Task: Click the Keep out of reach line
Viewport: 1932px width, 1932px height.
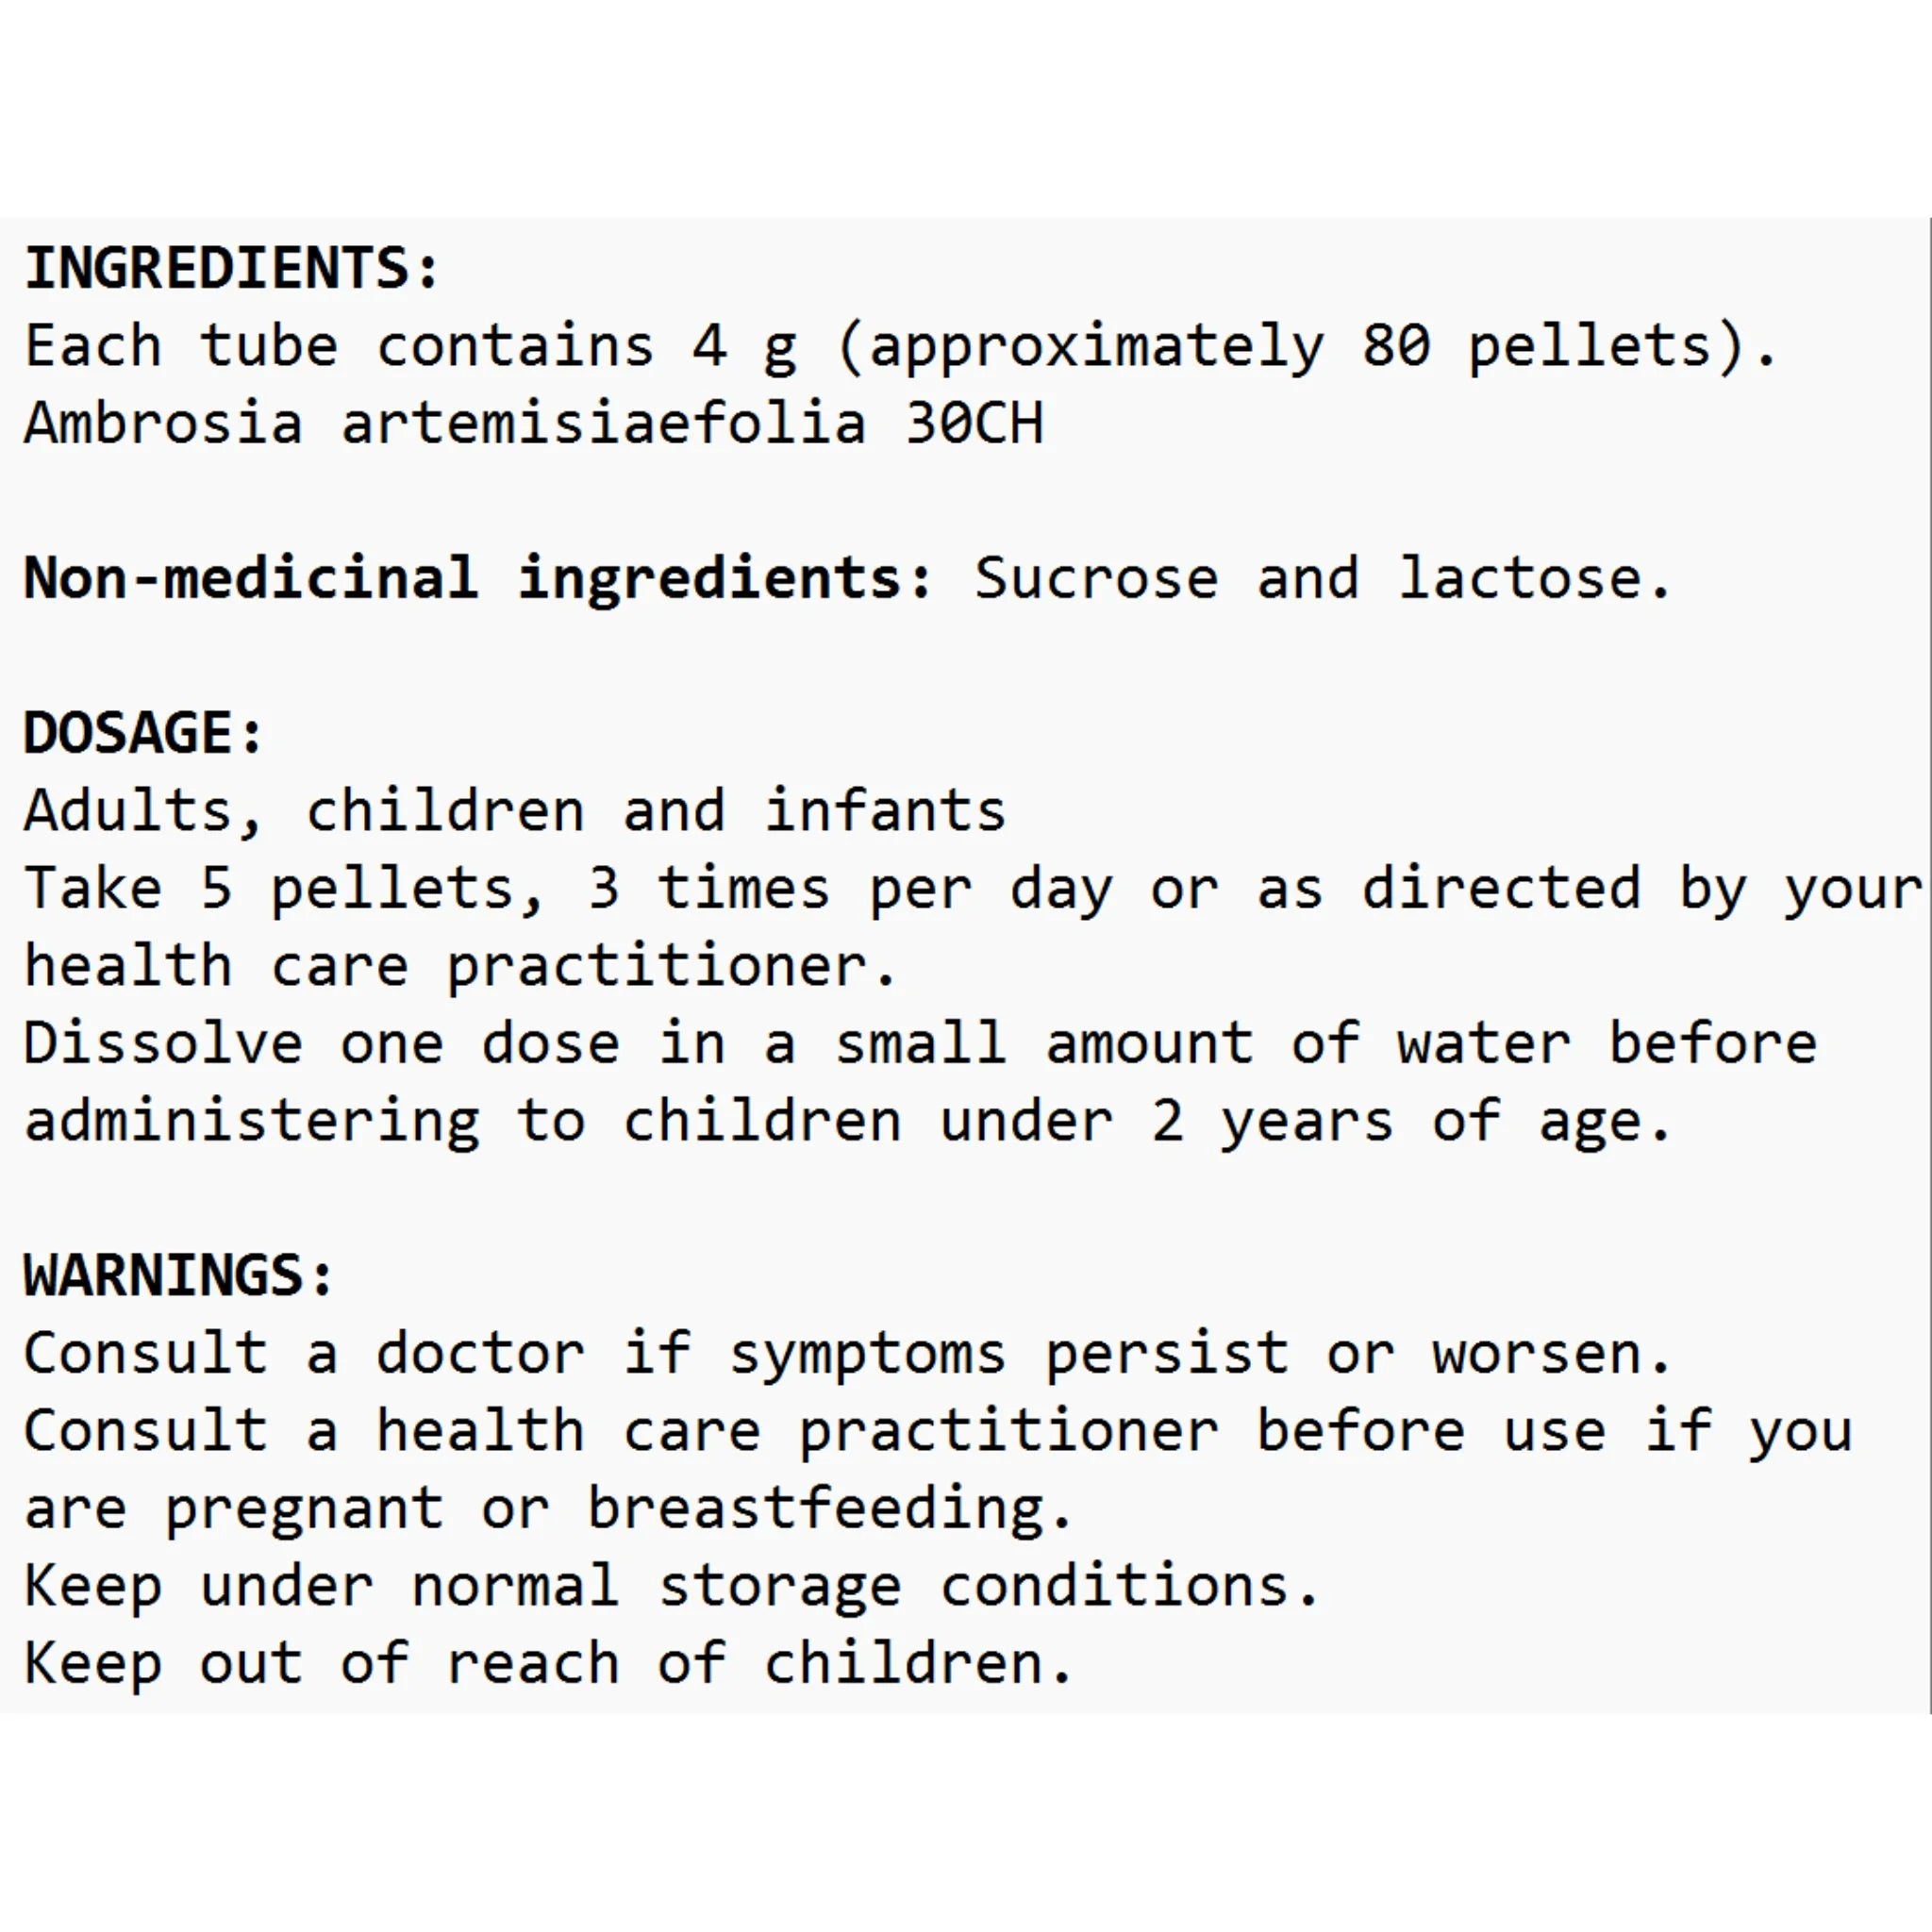Action: click(549, 1664)
